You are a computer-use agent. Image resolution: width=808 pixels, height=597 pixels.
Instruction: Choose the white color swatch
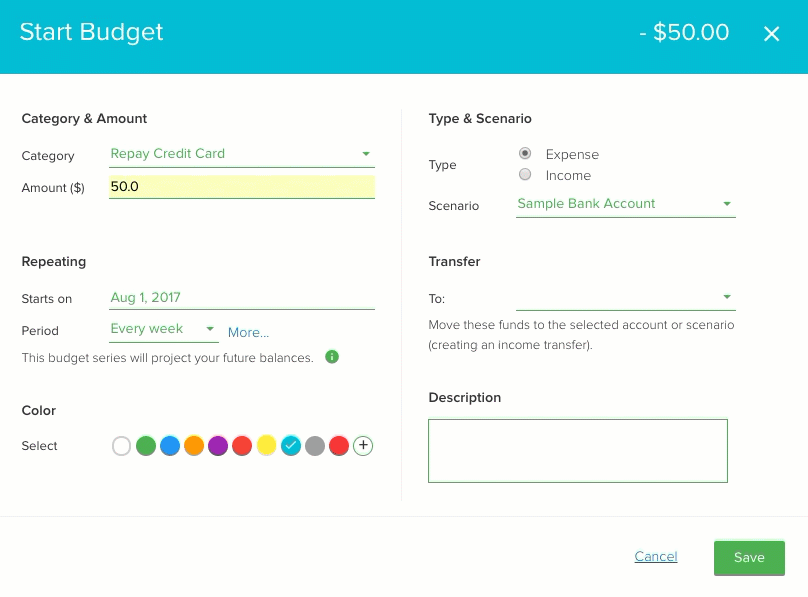(x=122, y=446)
